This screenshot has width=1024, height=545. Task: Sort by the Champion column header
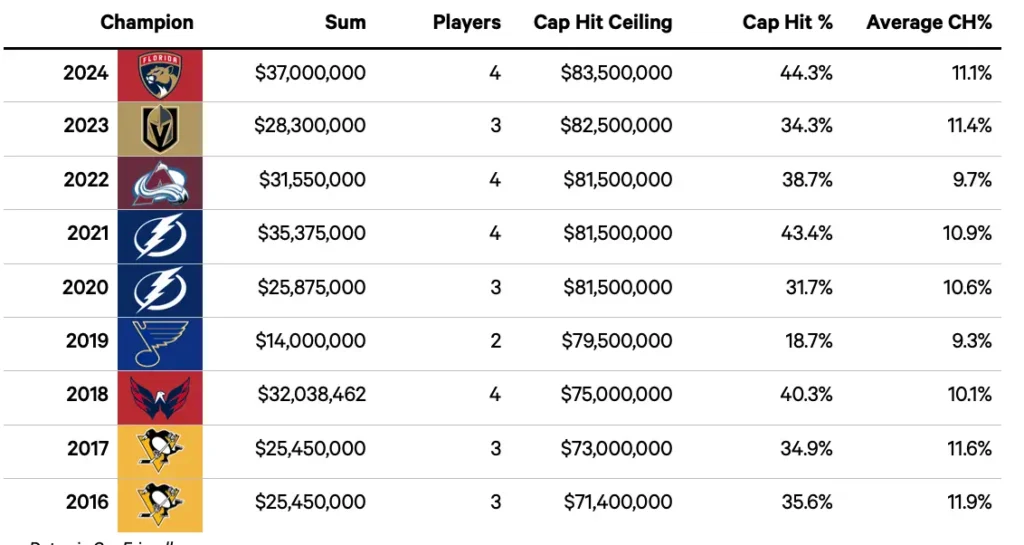[x=147, y=22]
